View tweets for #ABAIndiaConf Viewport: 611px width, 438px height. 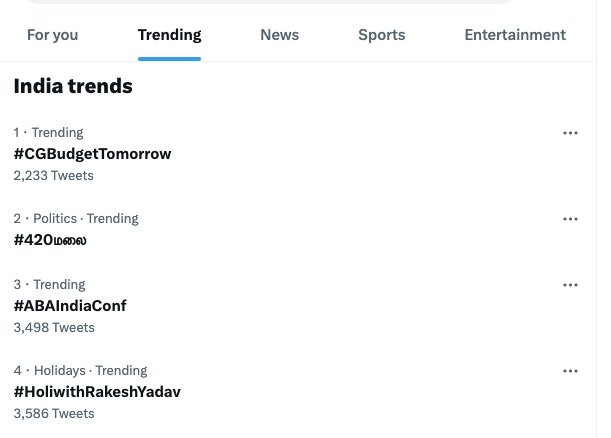pos(70,306)
